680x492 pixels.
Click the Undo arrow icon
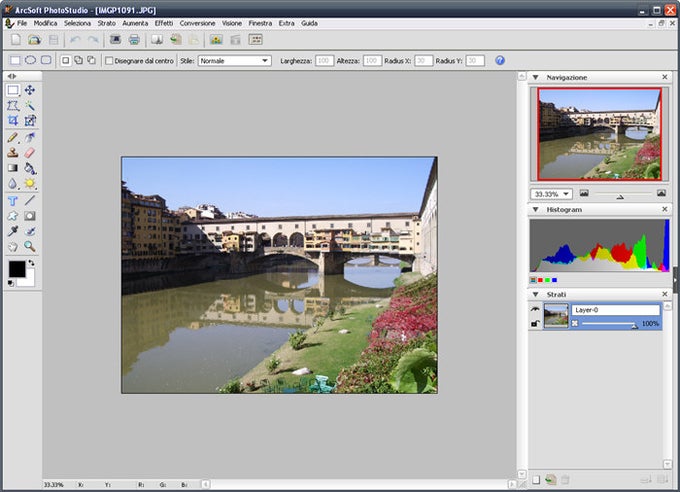75,40
